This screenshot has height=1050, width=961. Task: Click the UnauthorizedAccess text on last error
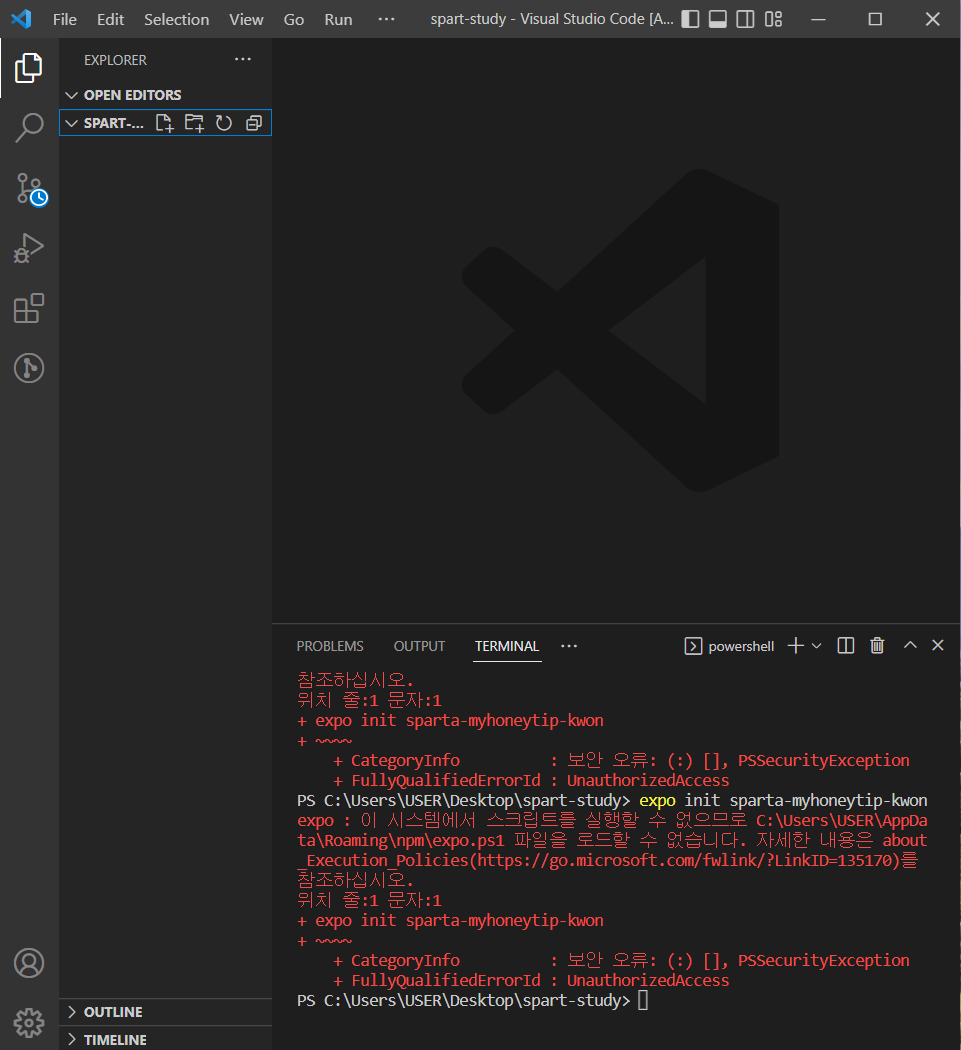pos(648,980)
